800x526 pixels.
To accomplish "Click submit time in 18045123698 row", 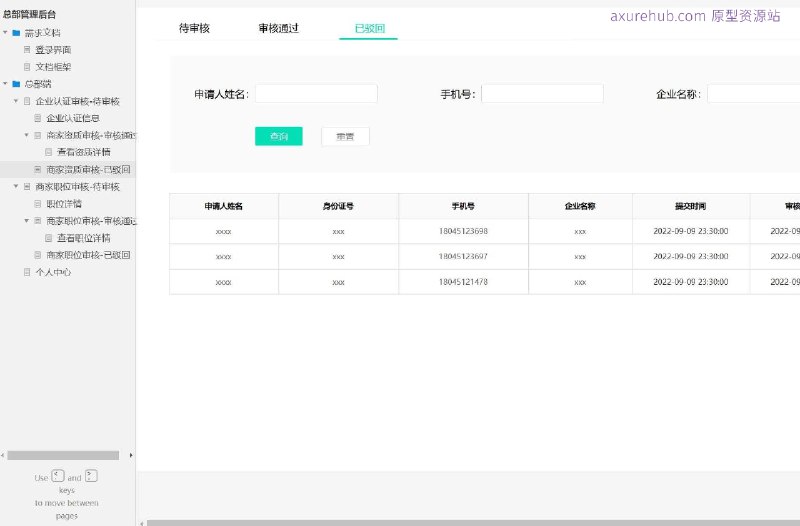I will click(690, 231).
